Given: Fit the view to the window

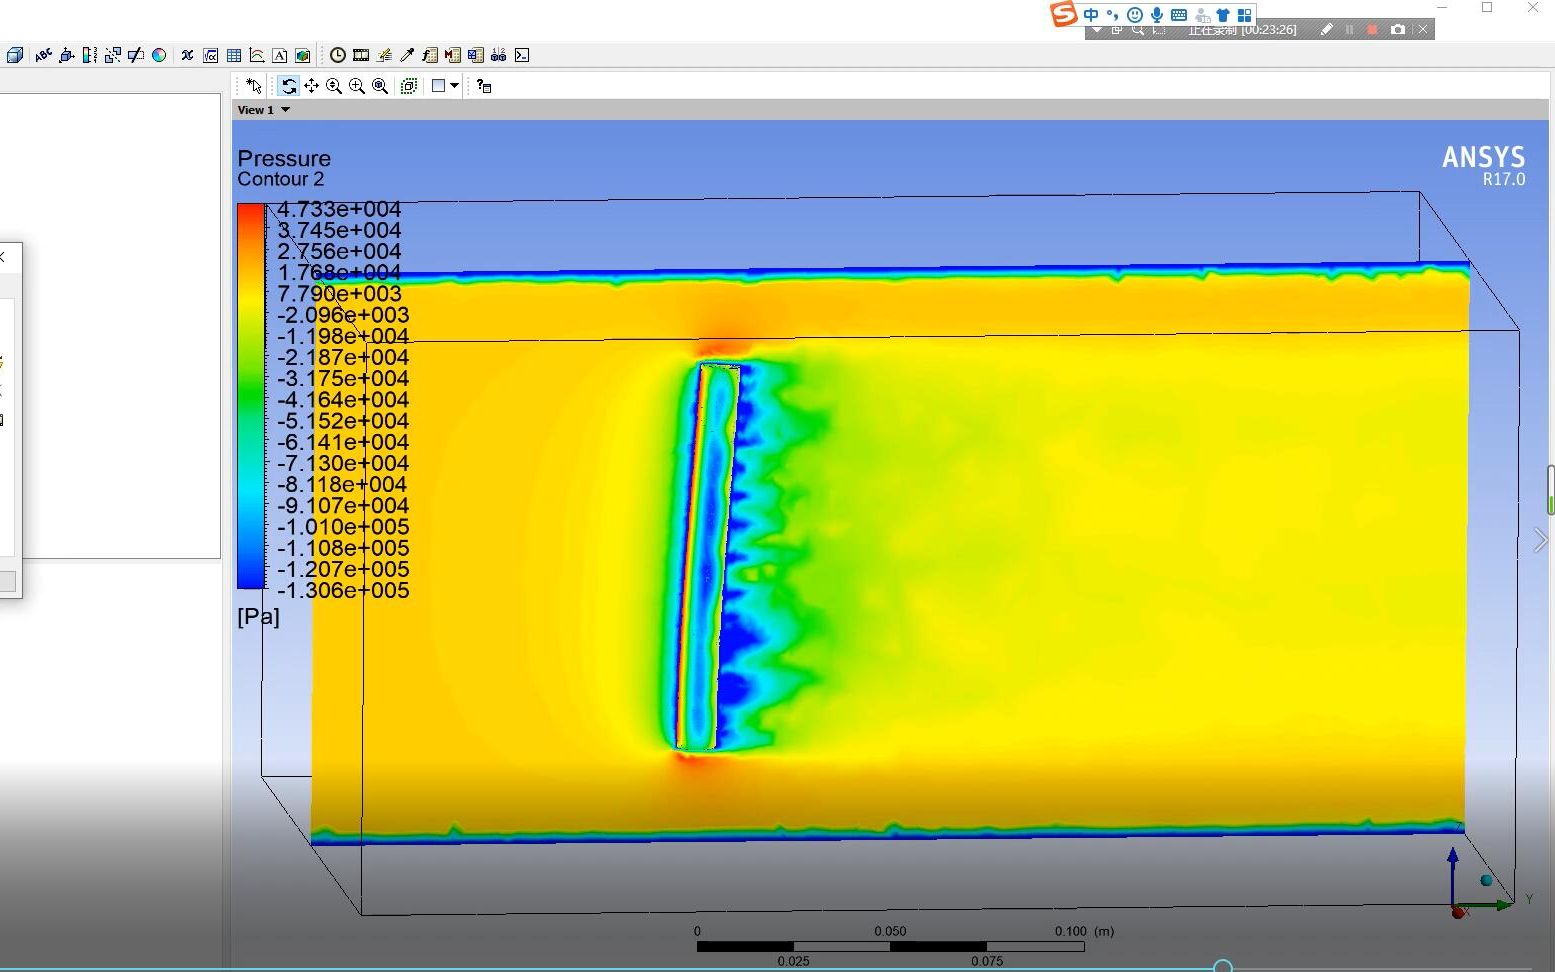Looking at the screenshot, I should click(x=380, y=86).
